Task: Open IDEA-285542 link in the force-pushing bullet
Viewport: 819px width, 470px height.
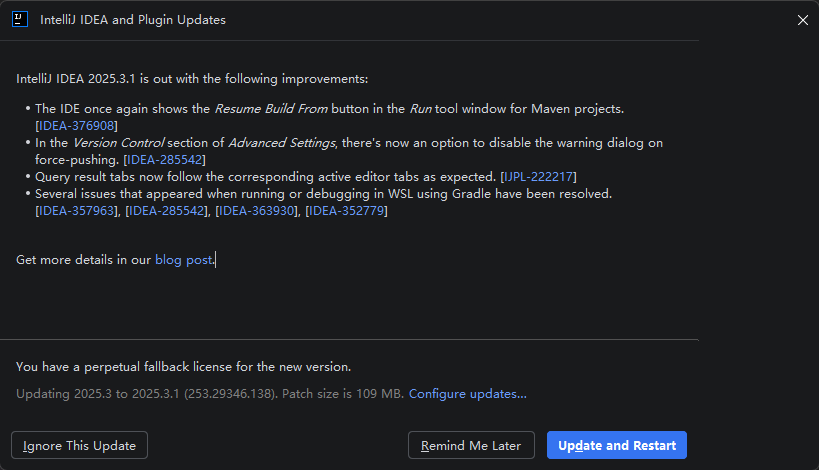Action: pyautogui.click(x=165, y=159)
